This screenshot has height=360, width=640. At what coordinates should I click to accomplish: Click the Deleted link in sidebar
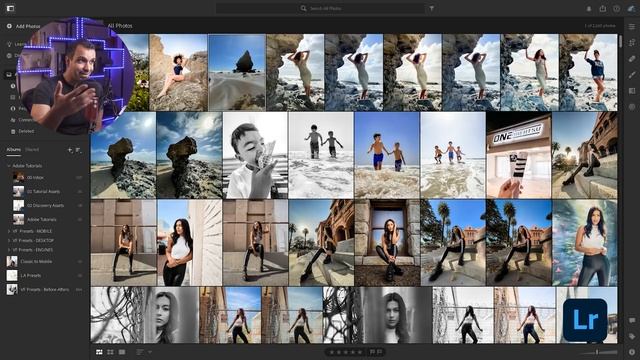click(x=27, y=131)
